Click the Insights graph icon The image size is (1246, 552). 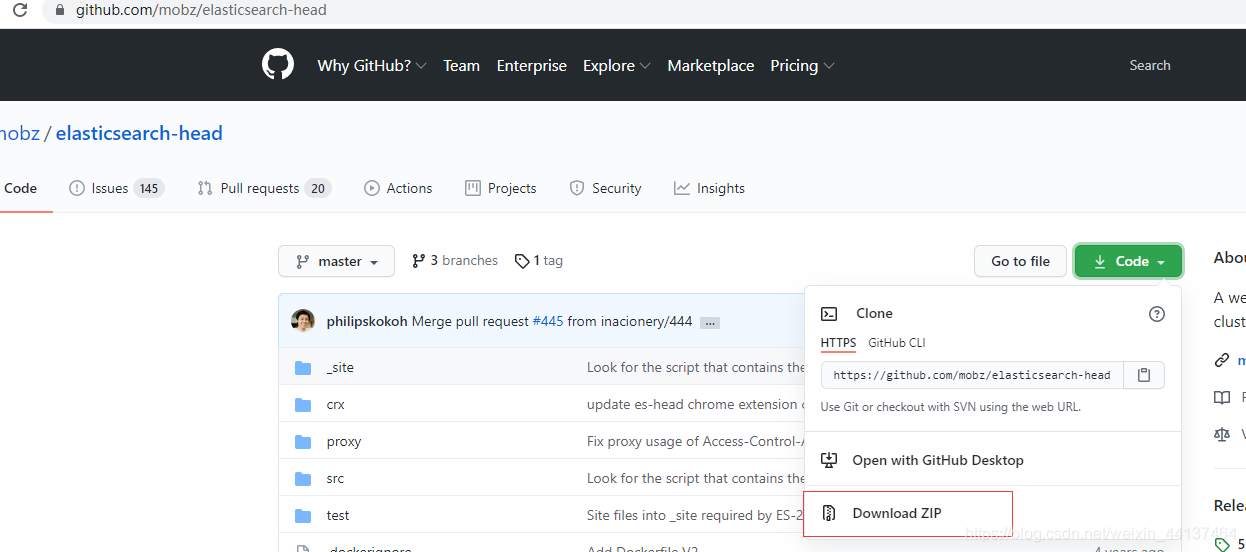[682, 188]
